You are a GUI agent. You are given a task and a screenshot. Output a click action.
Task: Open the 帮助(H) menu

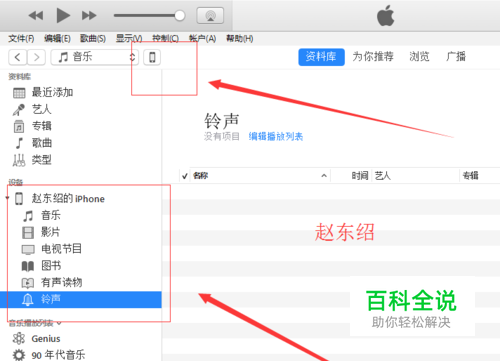(240, 39)
